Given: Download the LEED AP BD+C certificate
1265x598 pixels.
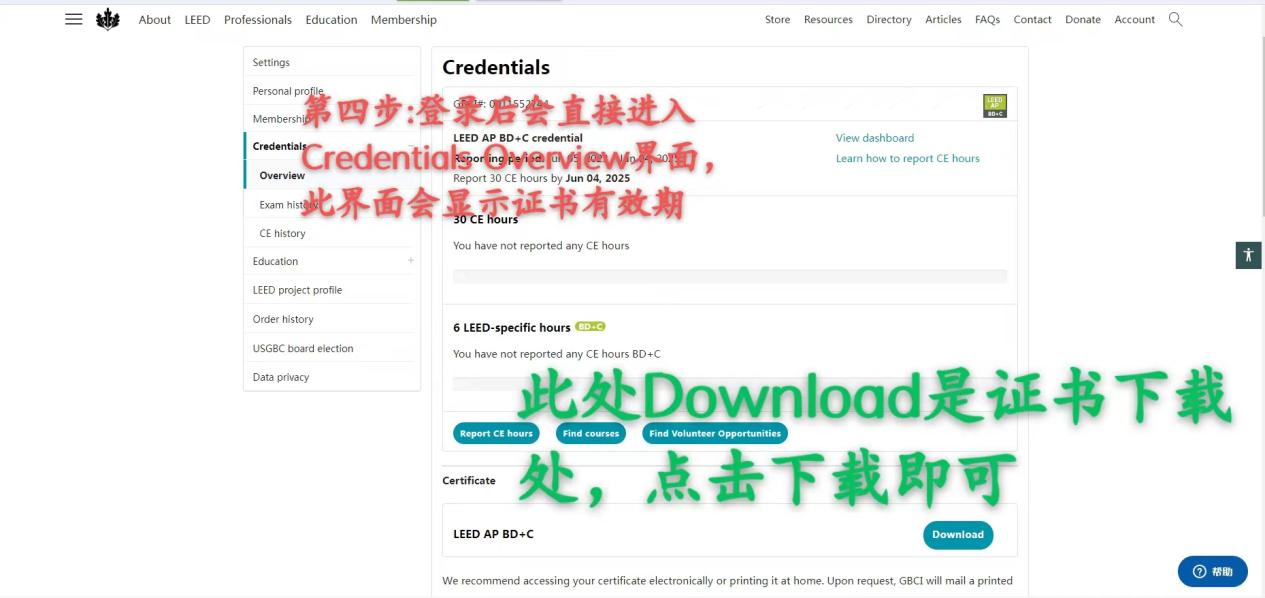Looking at the screenshot, I should tap(957, 534).
